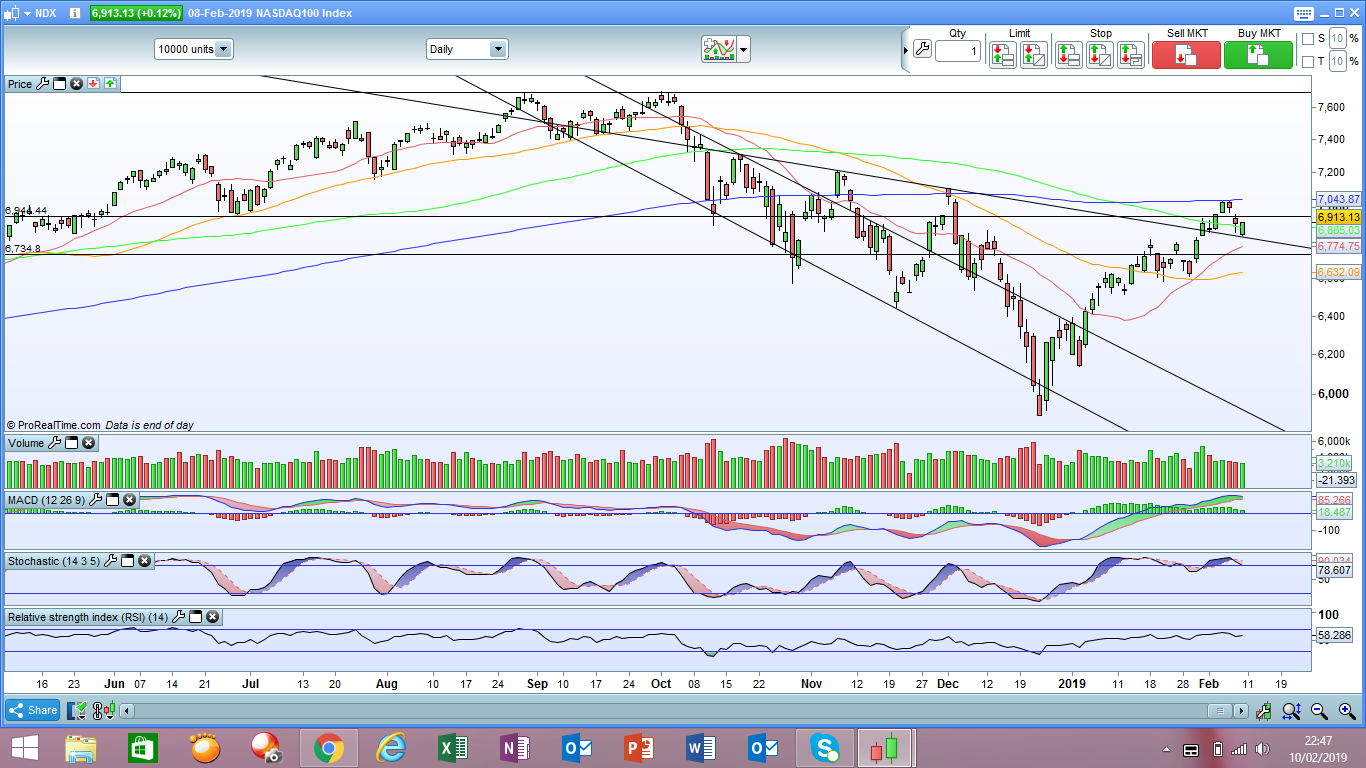Maximize the Price panel with its window icon
This screenshot has width=1366, height=768.
pos(59,84)
